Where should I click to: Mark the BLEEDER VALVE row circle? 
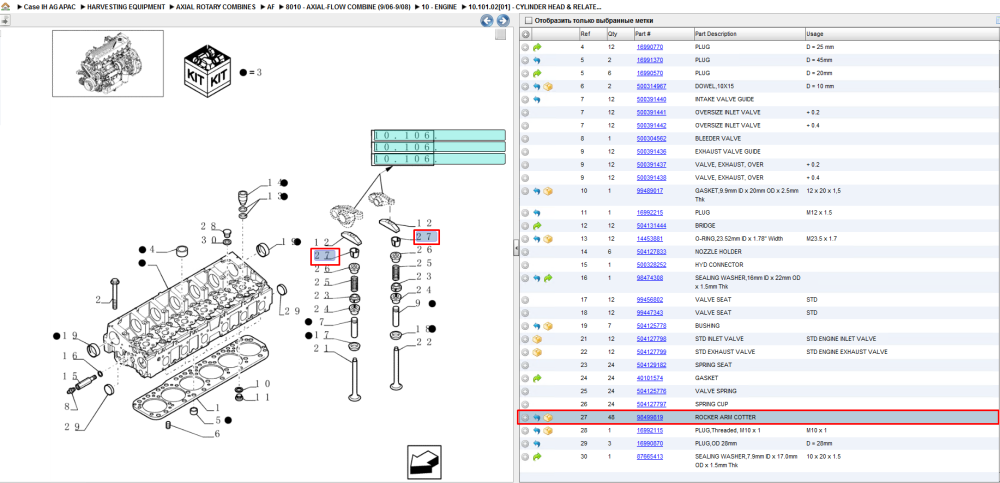526,138
